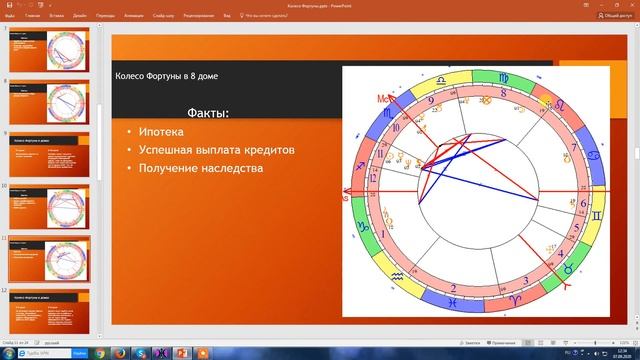Screen dimensions: 640x360
Task: Switch to the Рецензирование ribbon tab
Action: click(x=199, y=16)
